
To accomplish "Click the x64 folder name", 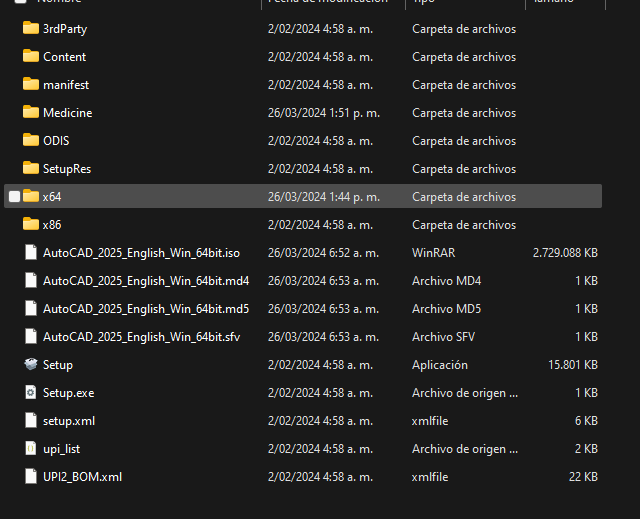I will coord(52,197).
